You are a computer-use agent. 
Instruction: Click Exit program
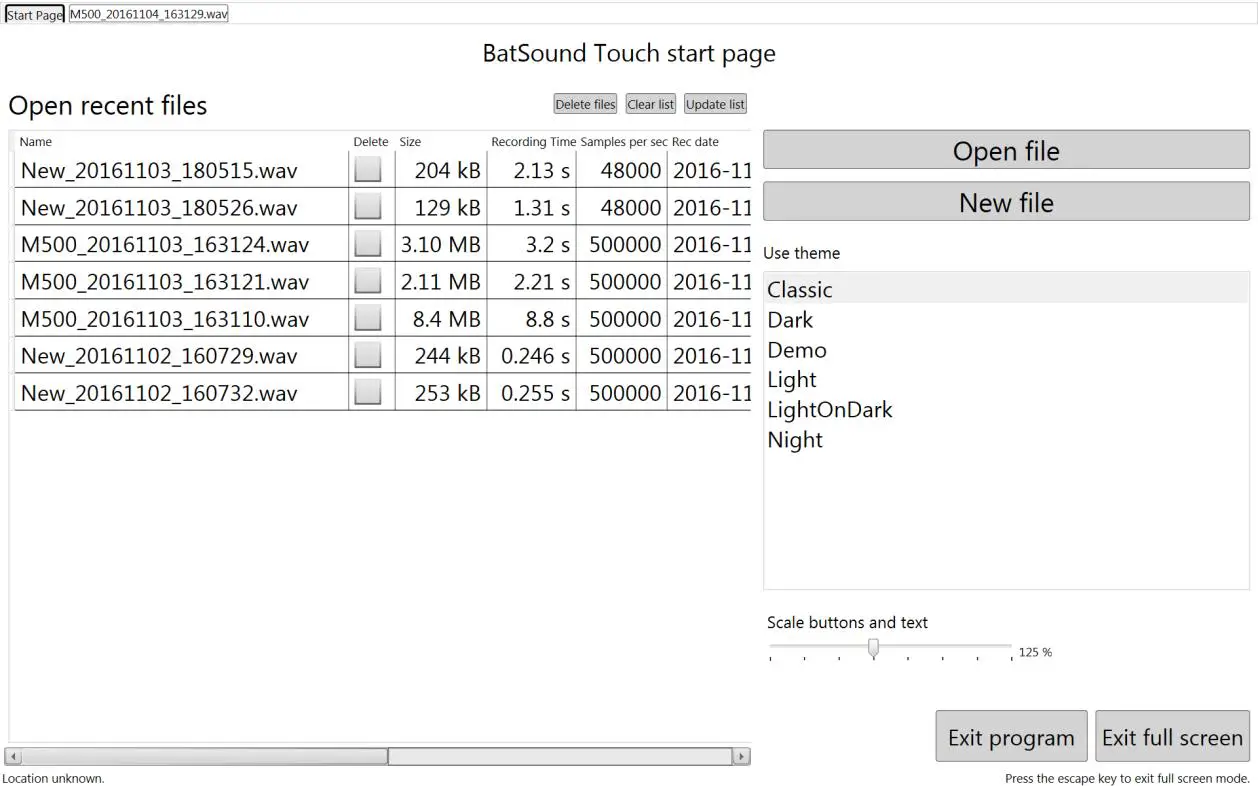pyautogui.click(x=1011, y=736)
